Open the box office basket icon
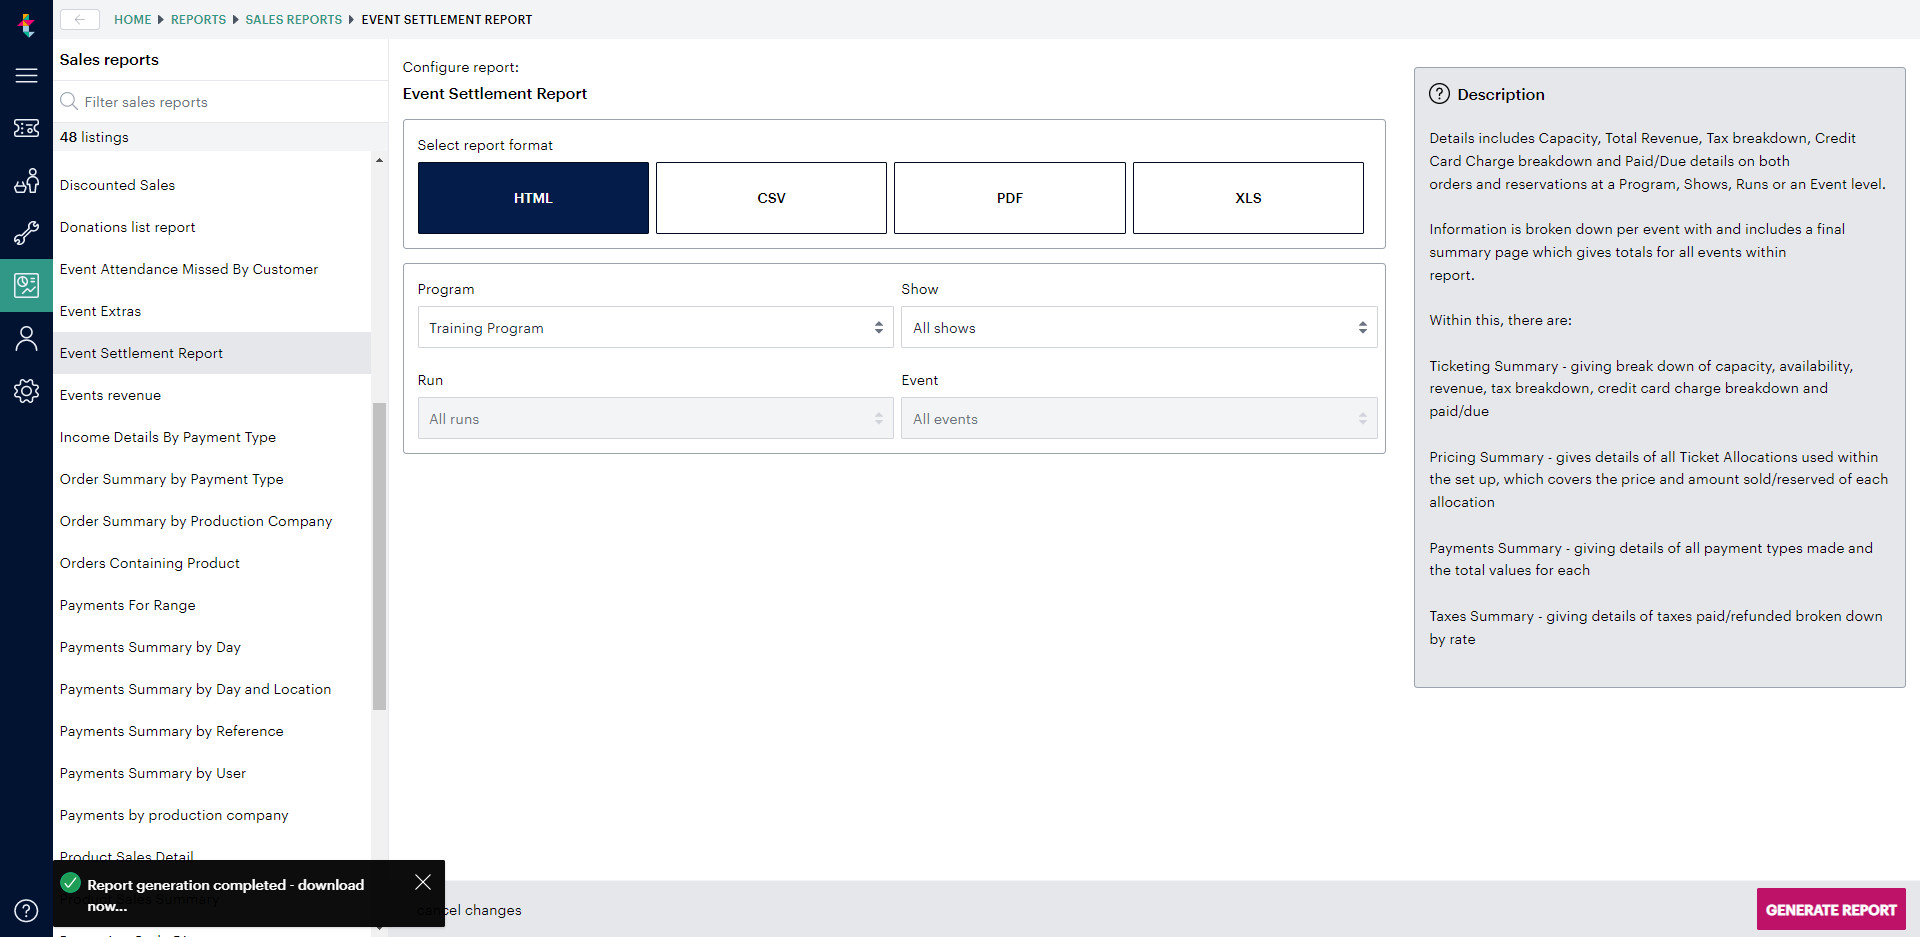Screen dimensions: 1920x937 tap(26, 181)
